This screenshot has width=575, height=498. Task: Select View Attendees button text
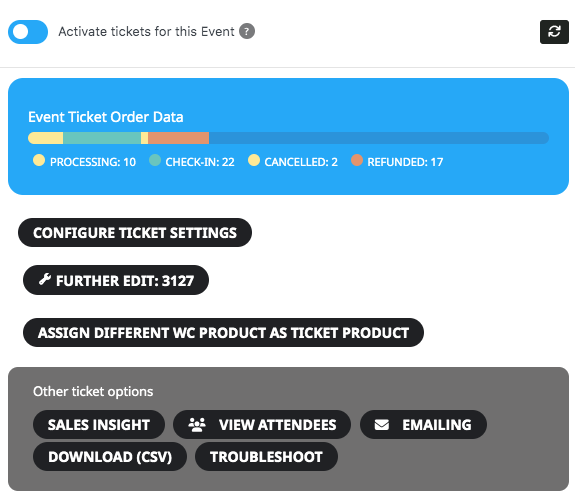point(277,425)
